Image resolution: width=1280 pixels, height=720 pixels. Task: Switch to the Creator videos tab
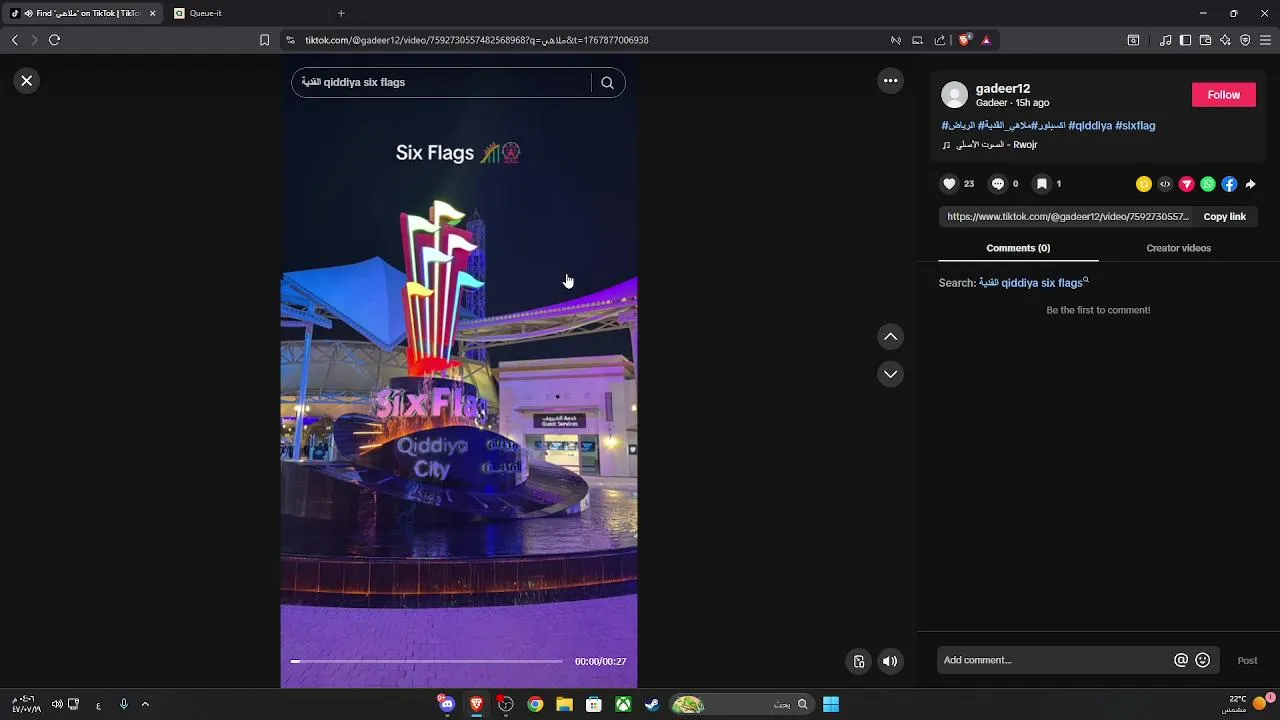[1178, 248]
